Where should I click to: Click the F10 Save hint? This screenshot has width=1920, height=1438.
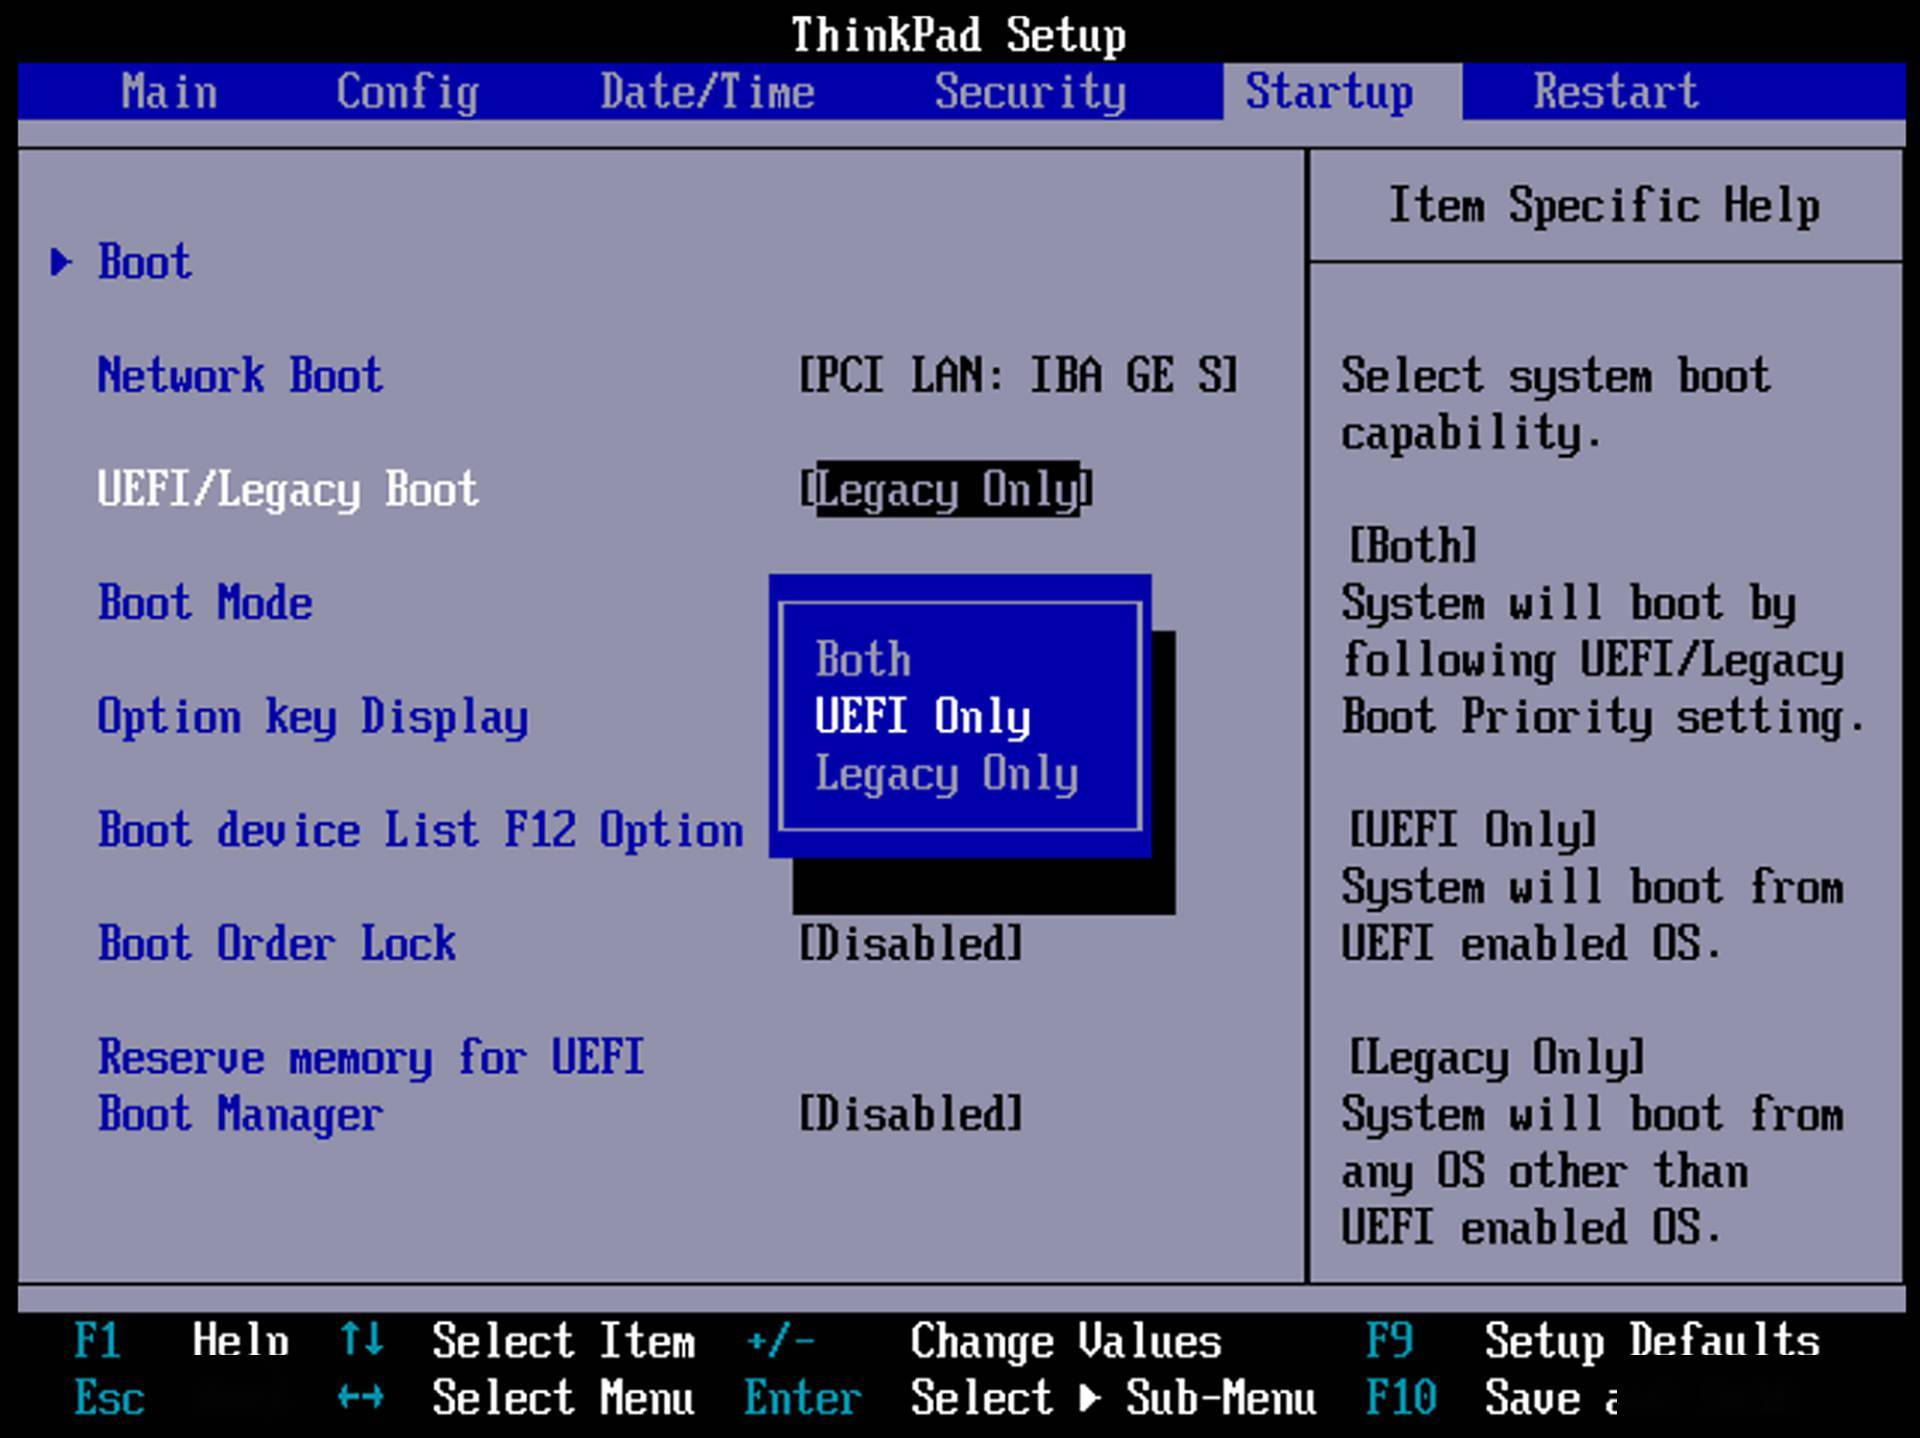1492,1398
